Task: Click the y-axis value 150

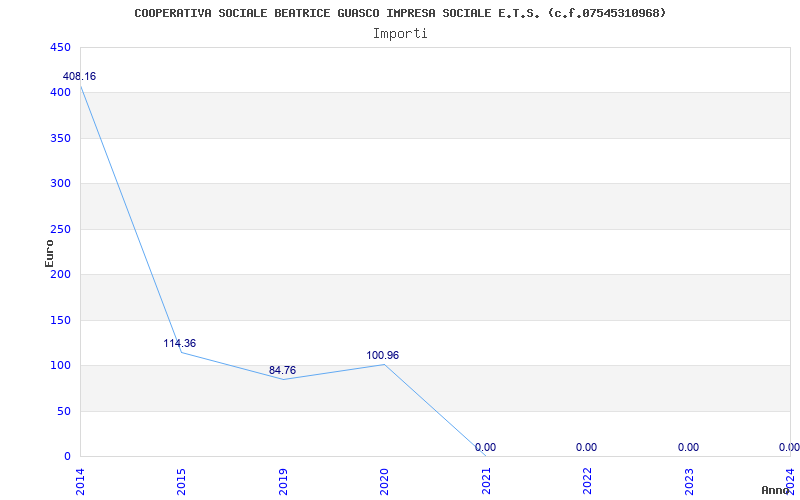Action: click(60, 320)
